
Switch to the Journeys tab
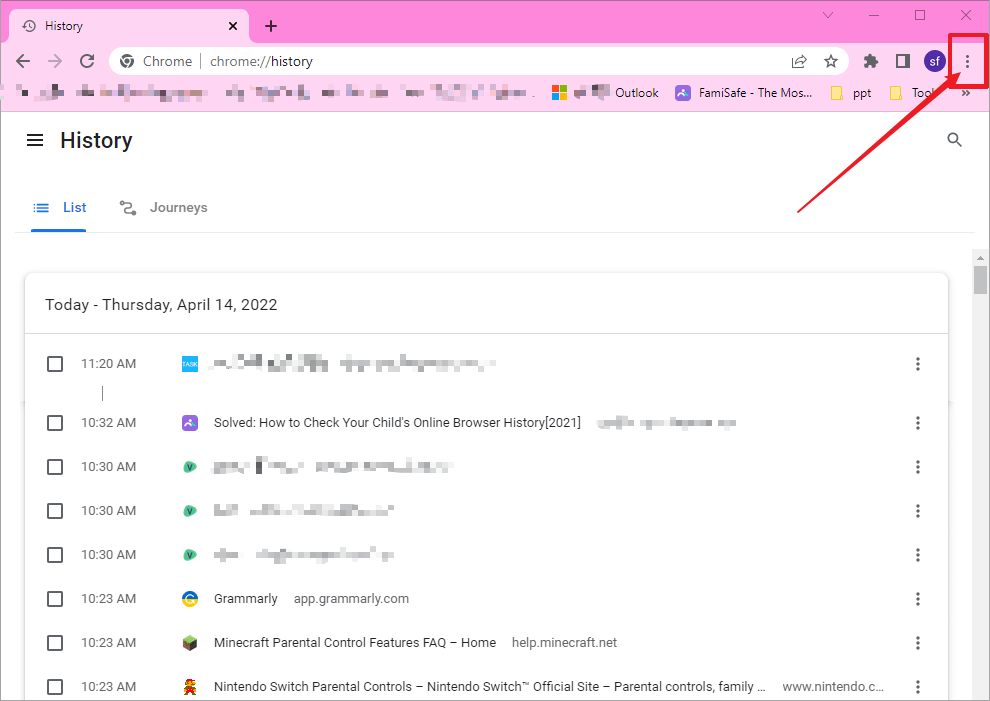coord(164,208)
